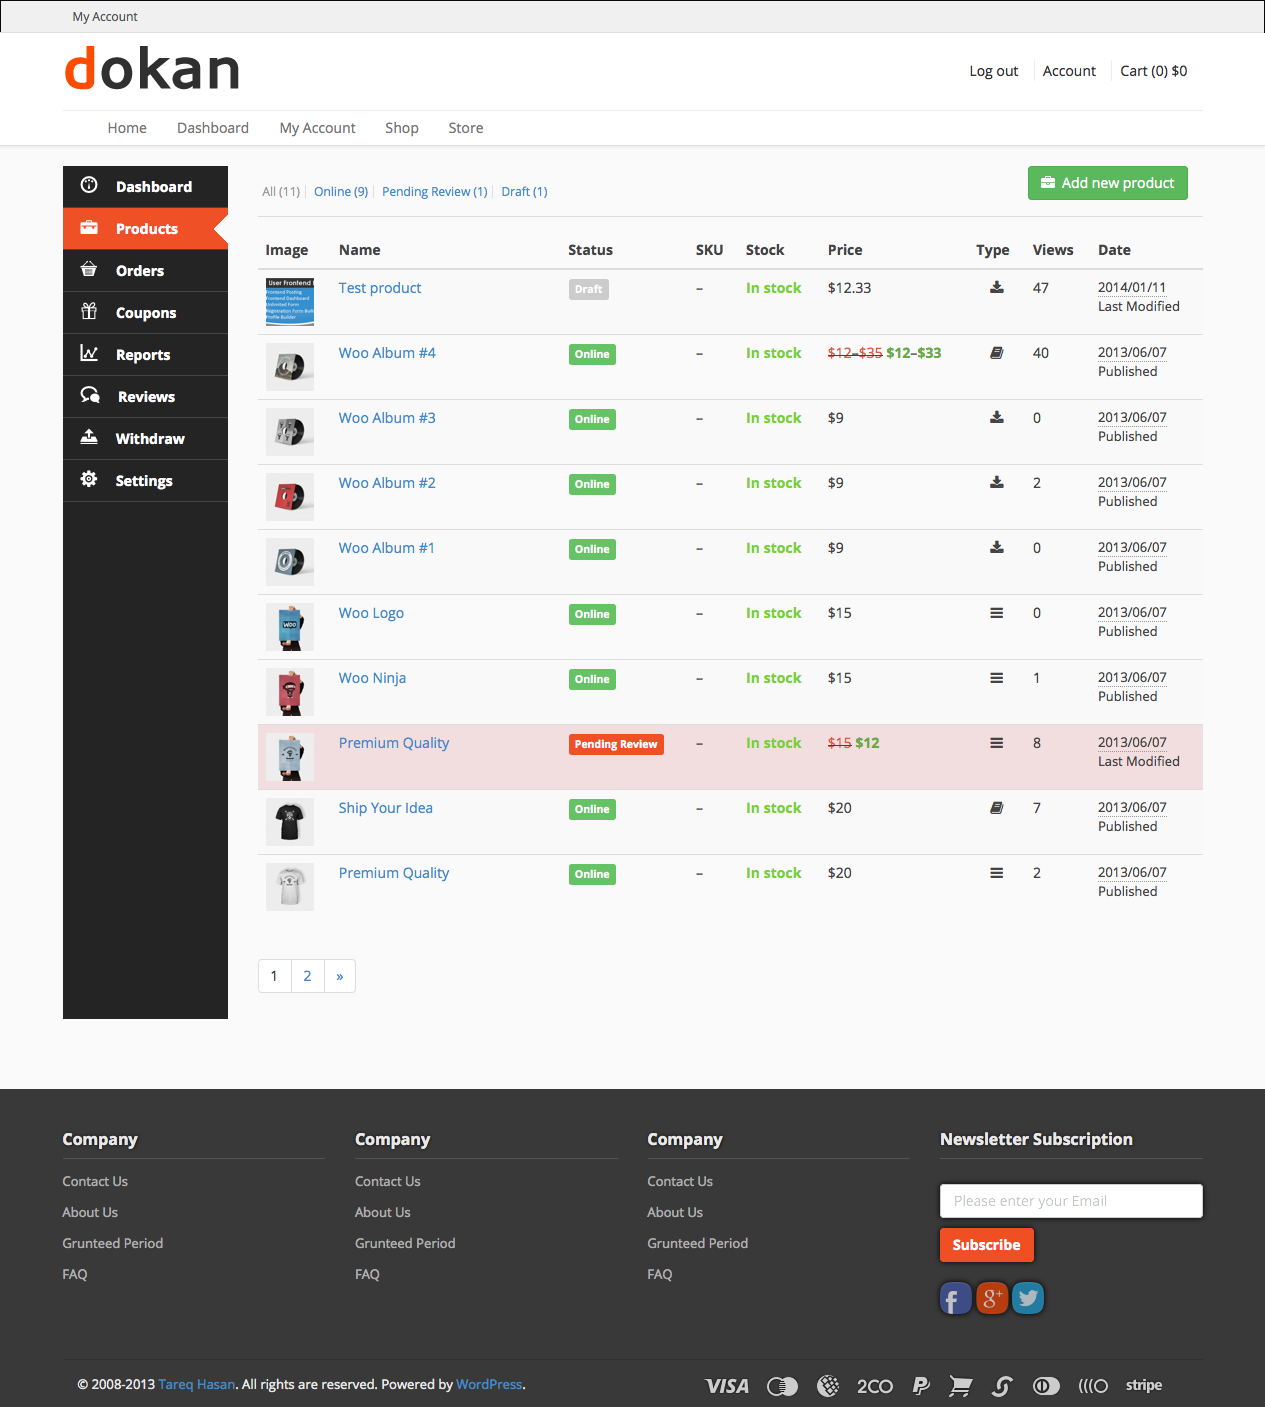Click the Log out link

click(994, 71)
